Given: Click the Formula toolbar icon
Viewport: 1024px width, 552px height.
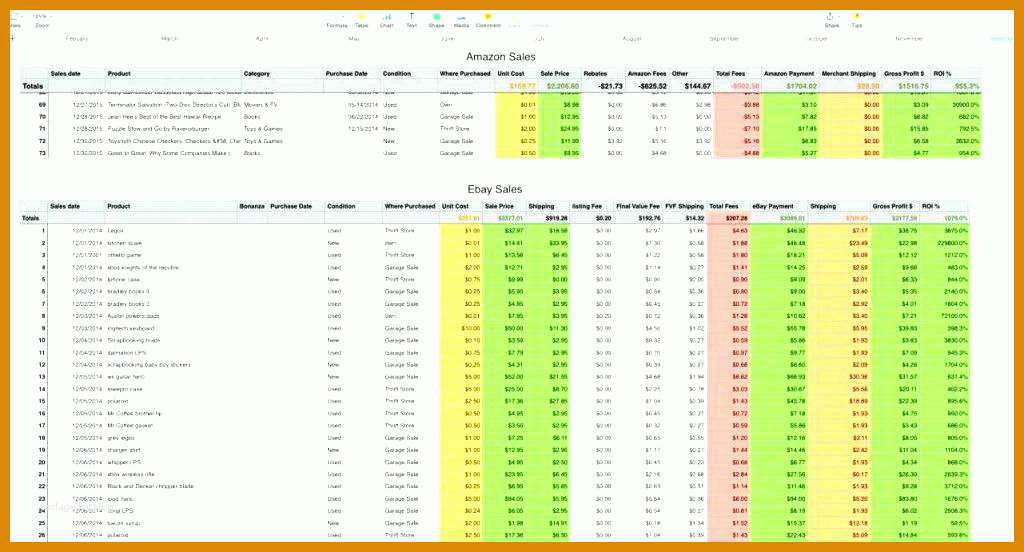Looking at the screenshot, I should coord(336,20).
